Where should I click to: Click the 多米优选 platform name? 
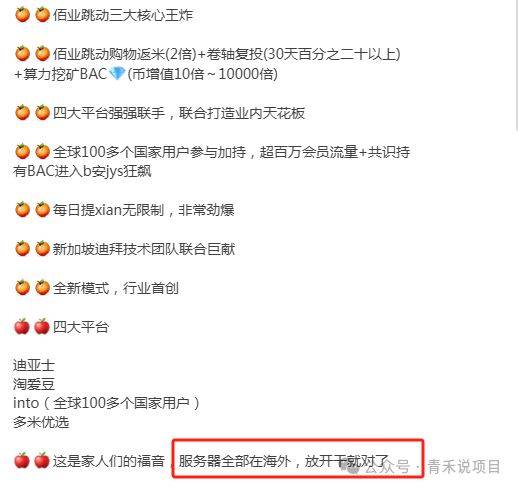tap(41, 422)
